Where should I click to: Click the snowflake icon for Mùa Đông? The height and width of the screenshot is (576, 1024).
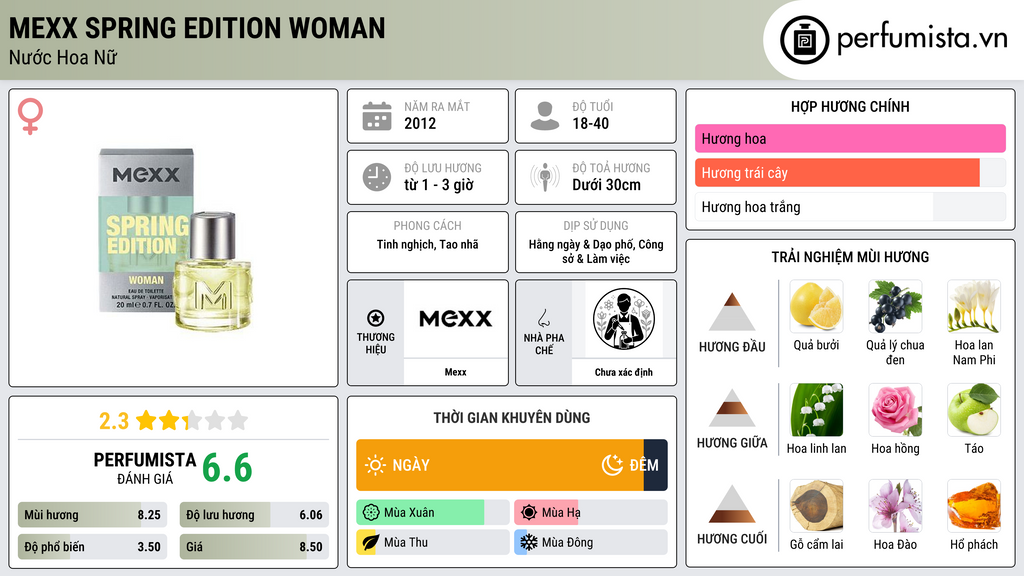[x=529, y=542]
